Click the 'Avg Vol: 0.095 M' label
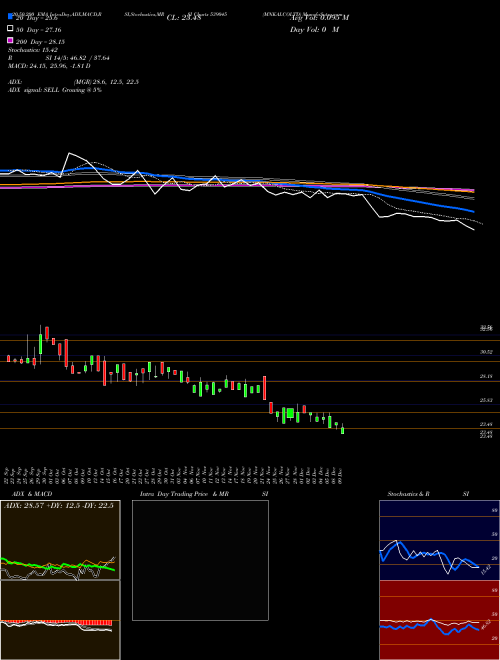 [319, 18]
